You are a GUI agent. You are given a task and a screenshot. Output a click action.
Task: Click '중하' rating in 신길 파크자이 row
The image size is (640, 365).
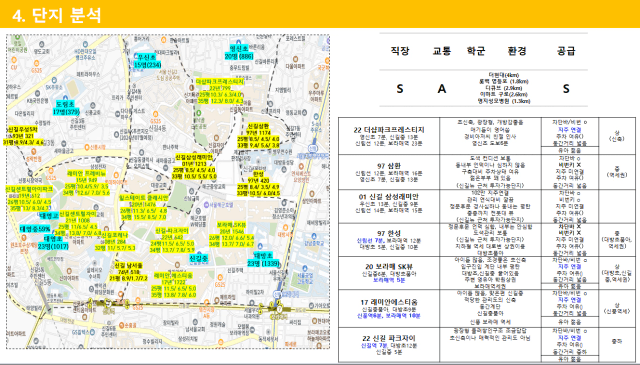click(617, 341)
